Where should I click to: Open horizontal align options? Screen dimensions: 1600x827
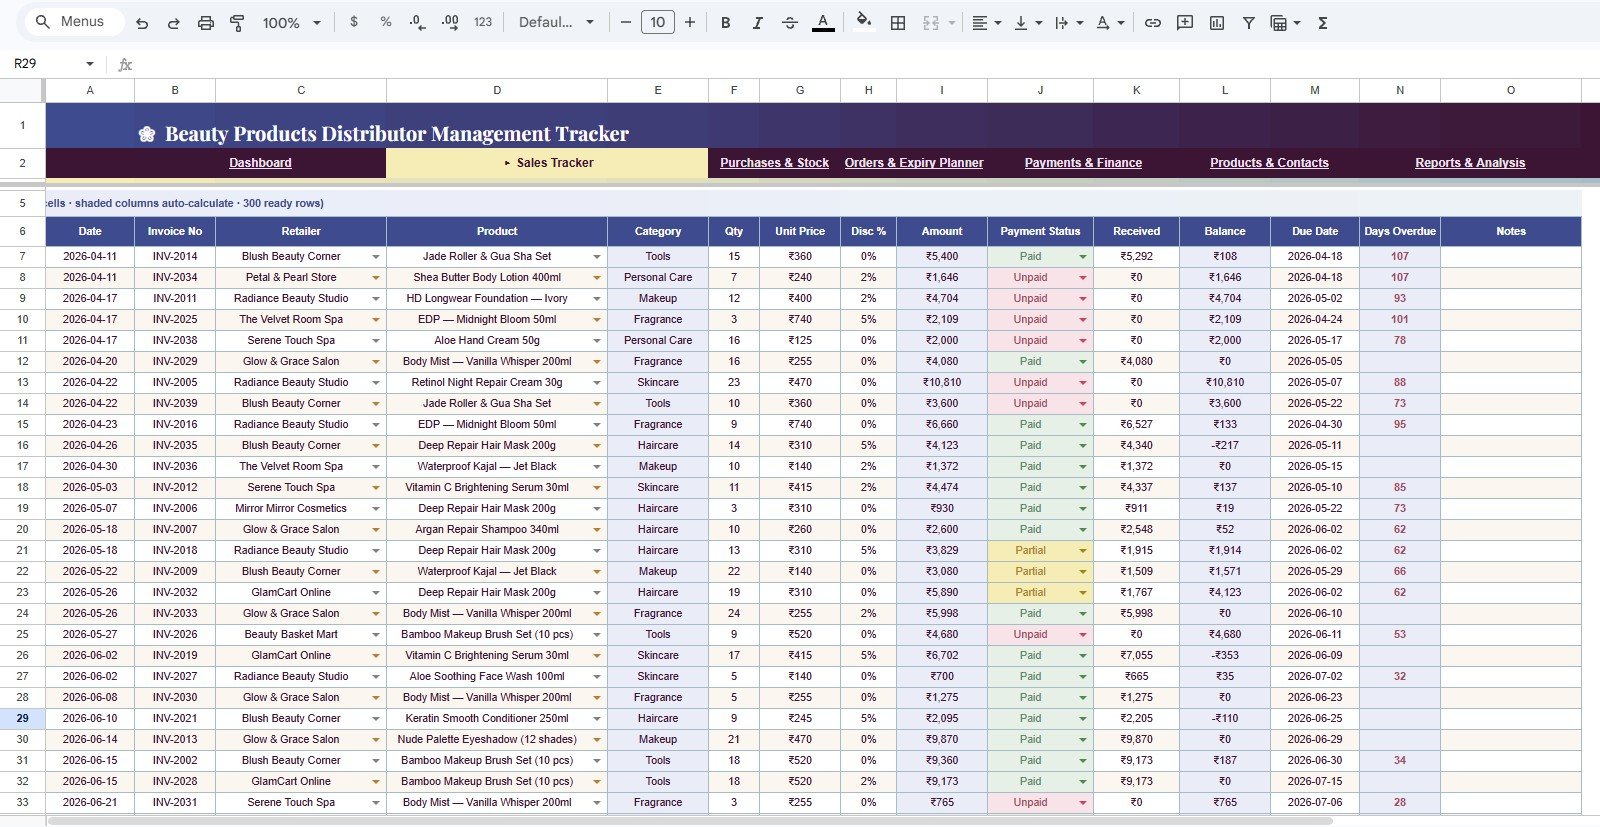click(x=986, y=22)
